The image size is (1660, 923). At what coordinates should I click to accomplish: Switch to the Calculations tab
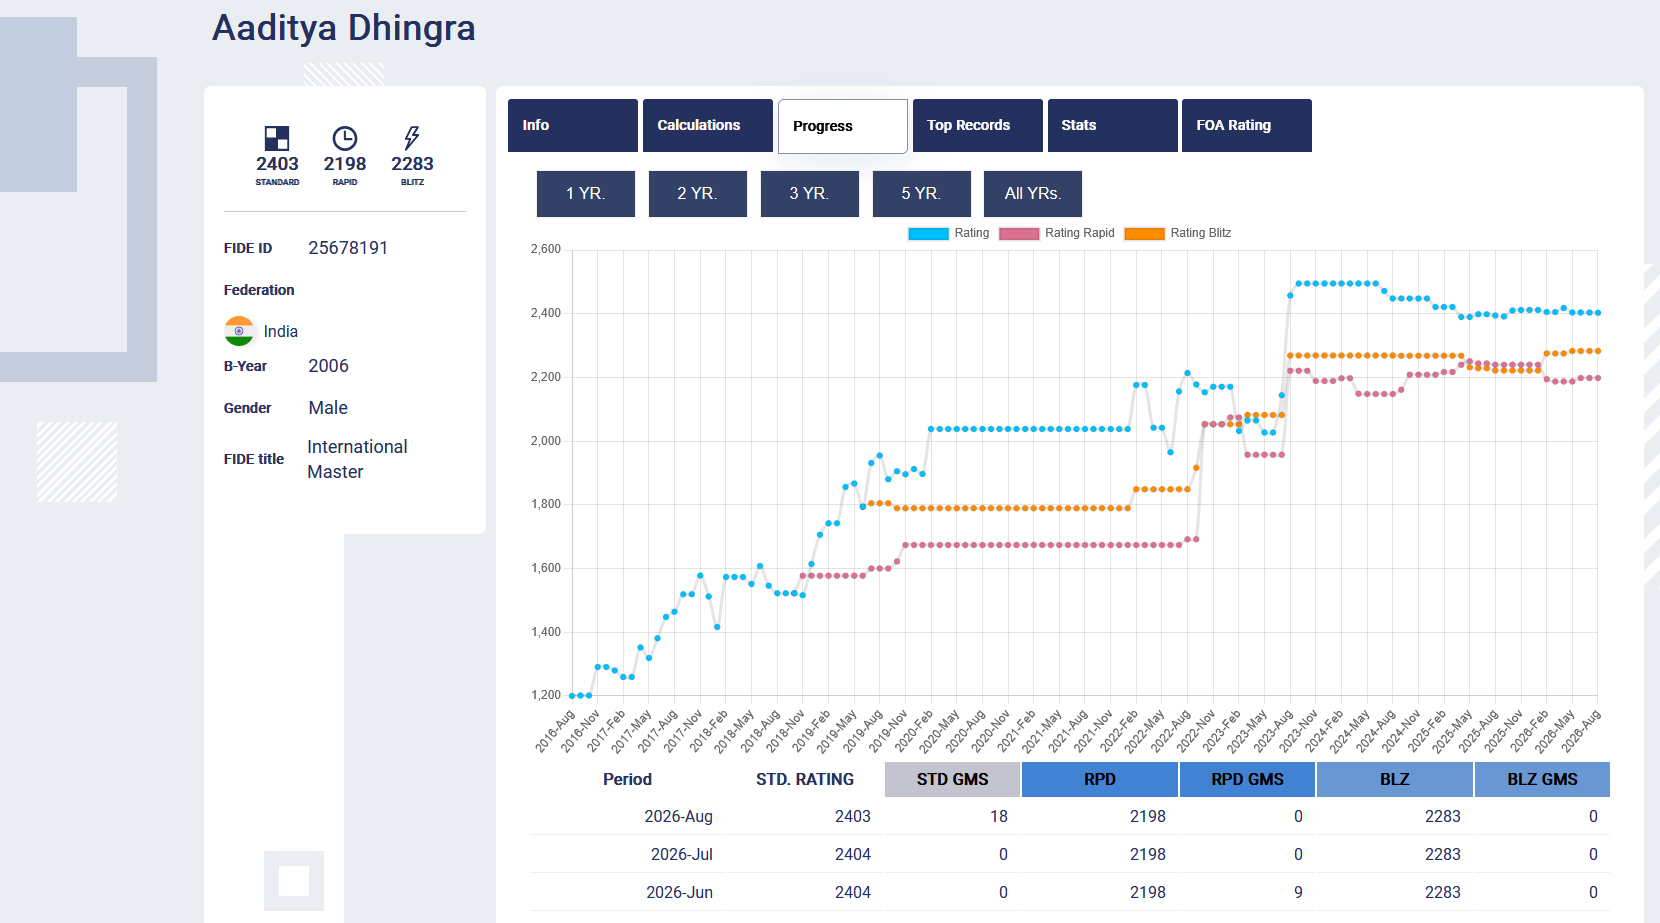708,125
